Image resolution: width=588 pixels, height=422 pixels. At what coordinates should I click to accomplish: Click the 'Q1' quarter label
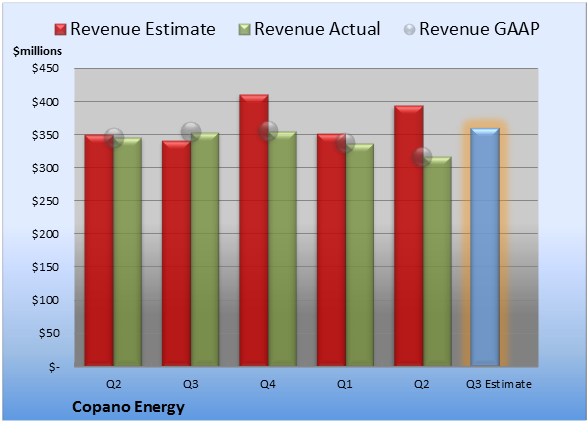[345, 384]
